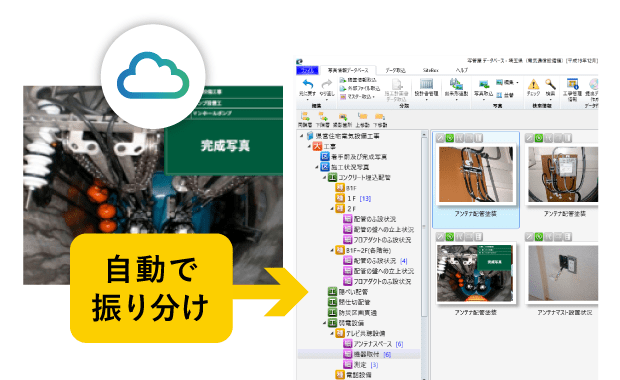Click the 下階層 add-child-level icon
Image resolution: width=620 pixels, height=380 pixels.
click(x=323, y=116)
